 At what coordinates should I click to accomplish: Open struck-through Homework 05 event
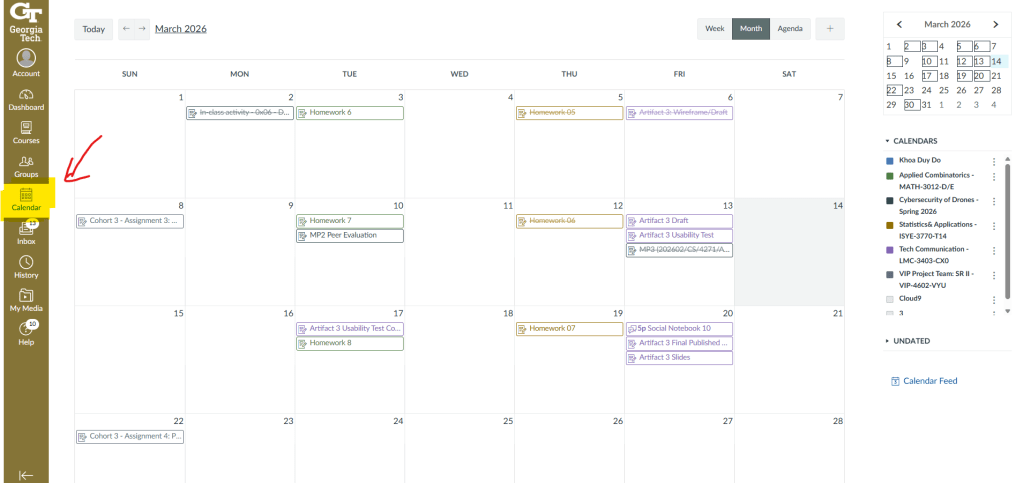[x=570, y=113]
